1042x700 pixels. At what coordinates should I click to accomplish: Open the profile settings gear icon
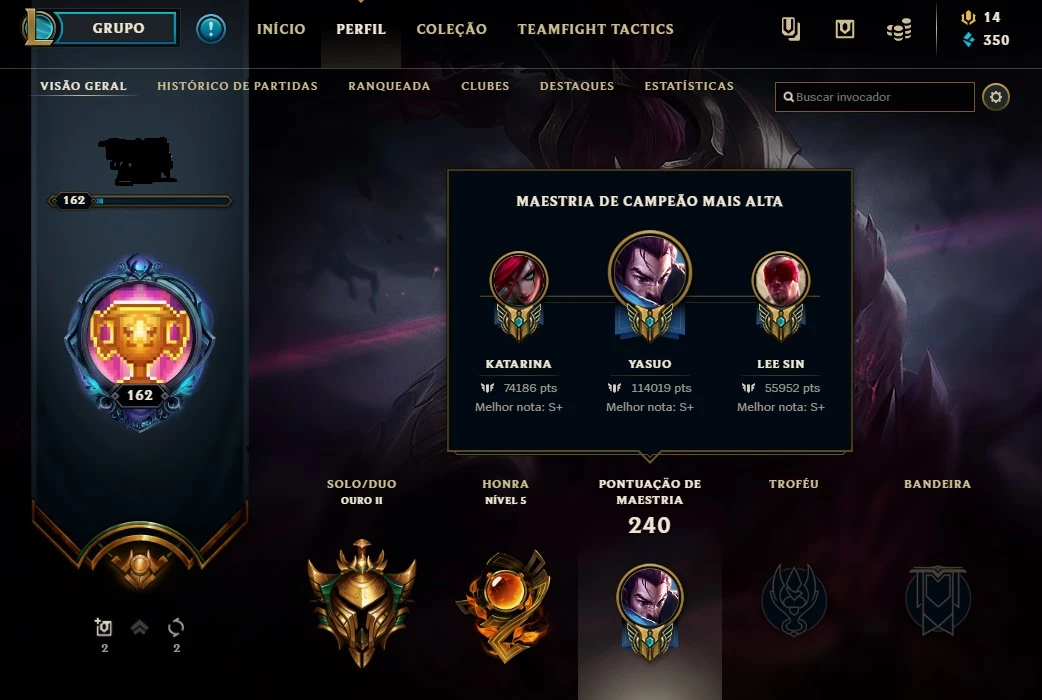tap(995, 97)
